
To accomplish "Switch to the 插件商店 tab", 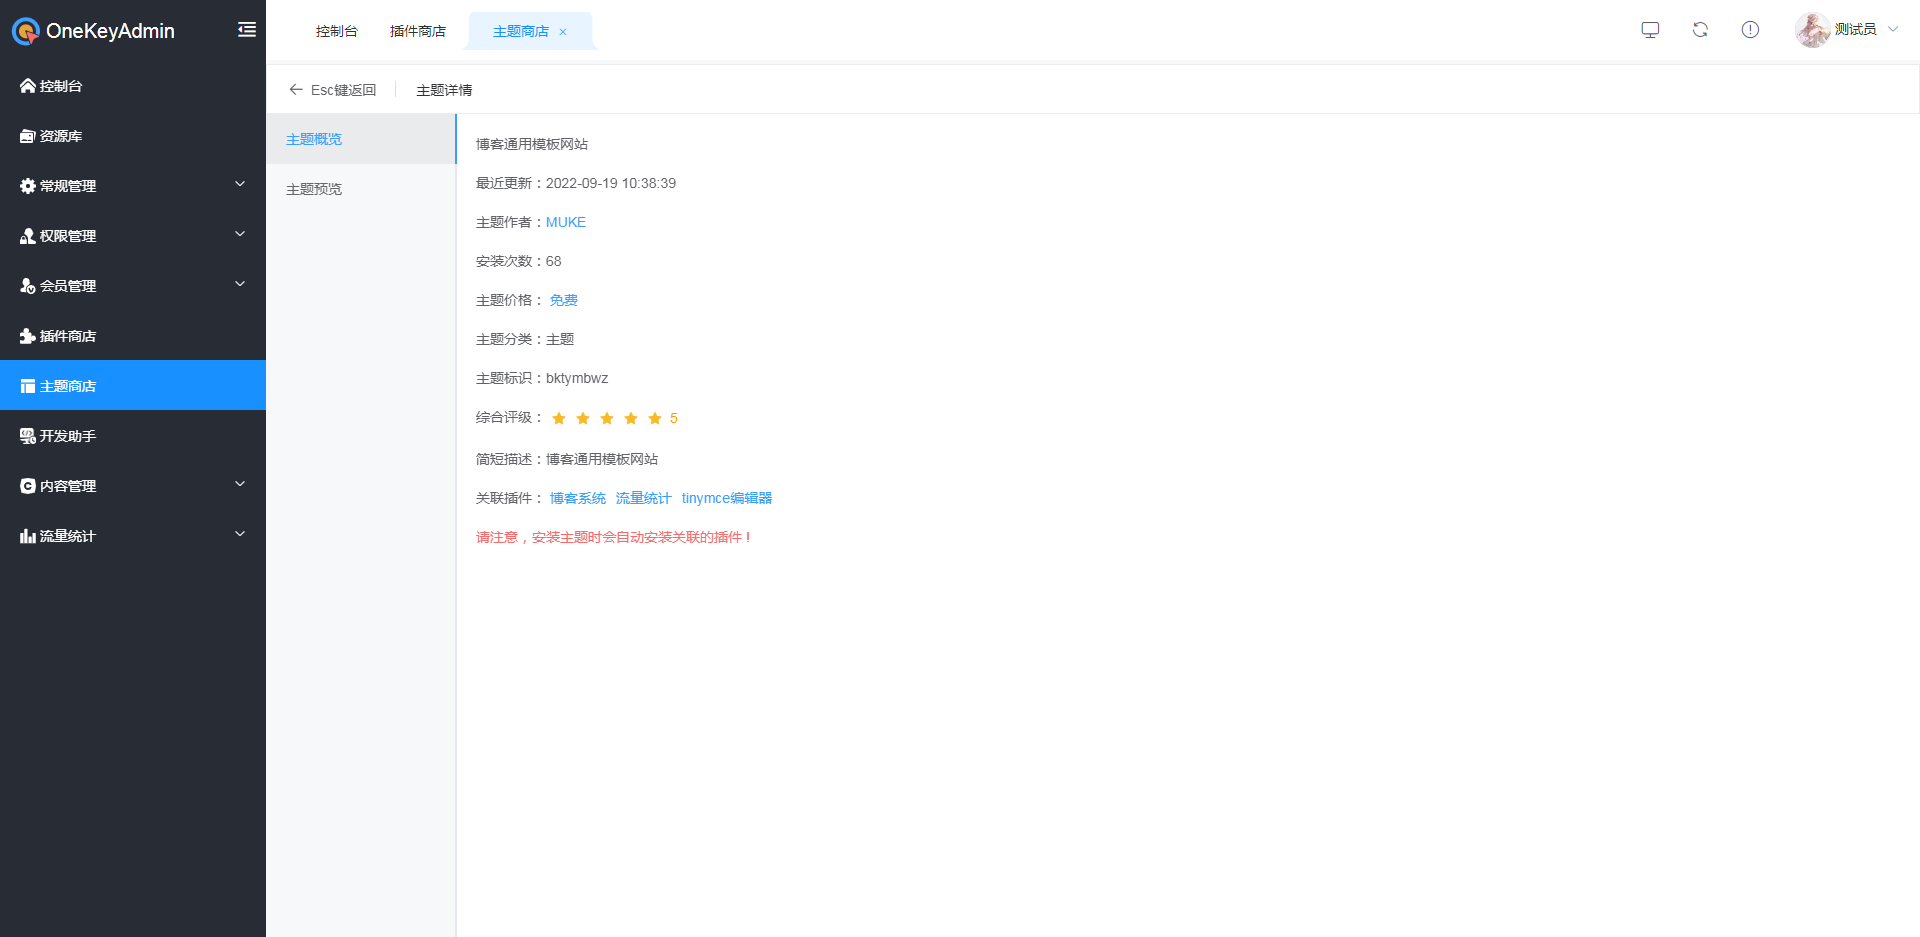I will (418, 31).
